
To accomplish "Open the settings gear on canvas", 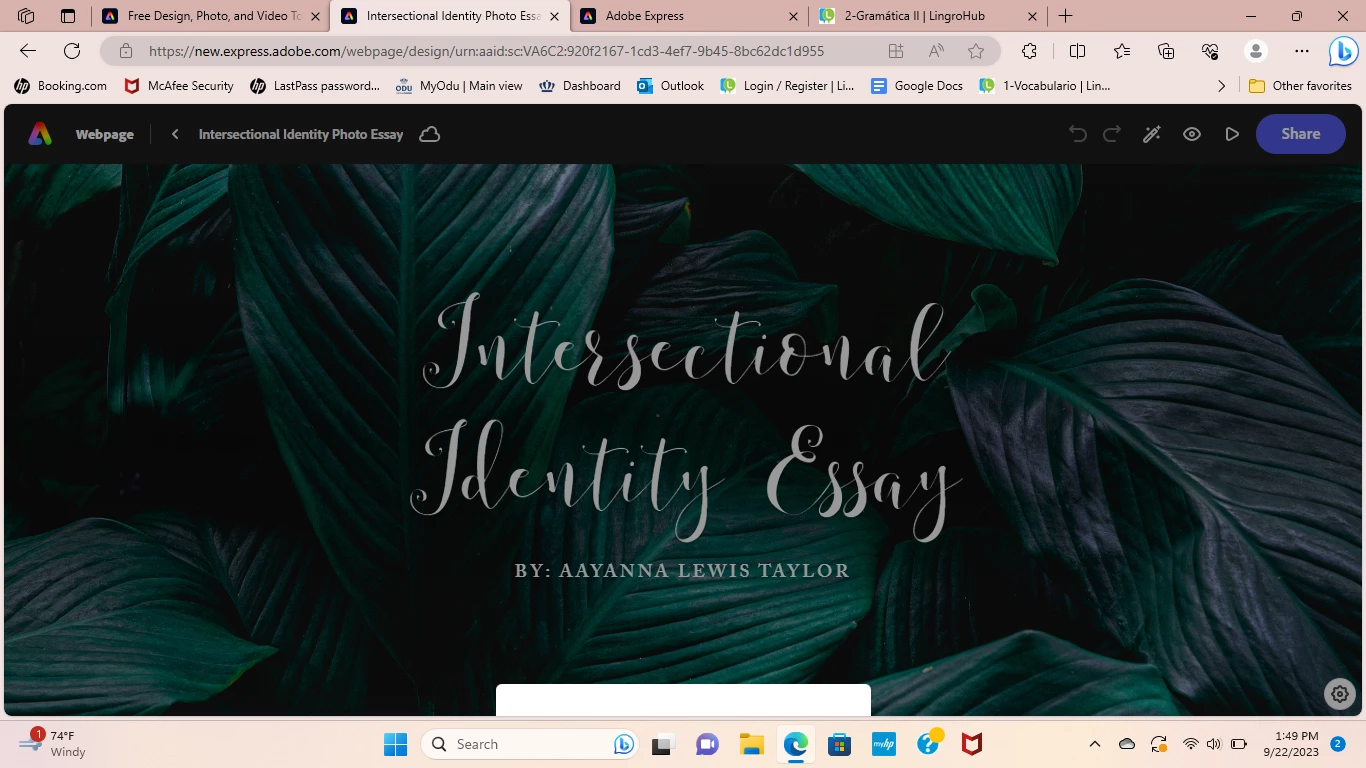I will (x=1340, y=694).
